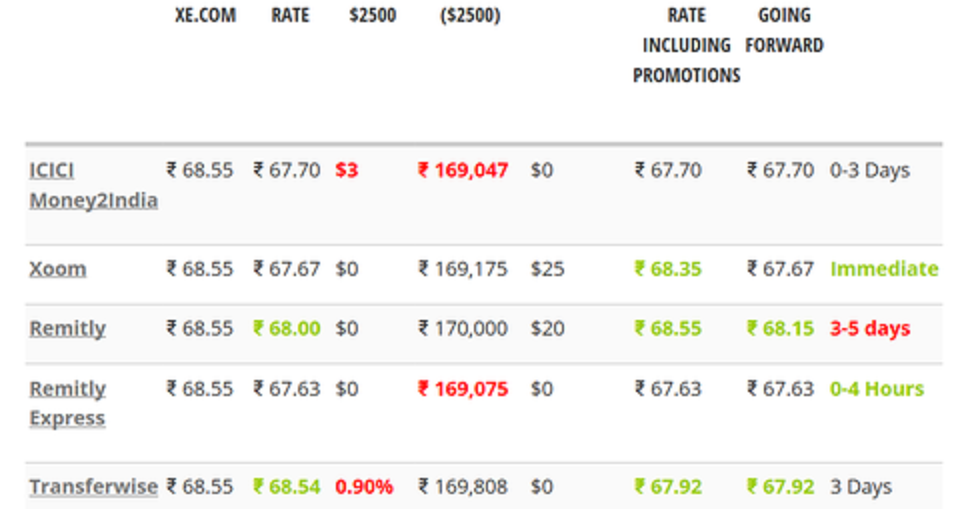Screen dimensions: 970x509
Task: Follow the Transferwise link
Action: pos(93,487)
